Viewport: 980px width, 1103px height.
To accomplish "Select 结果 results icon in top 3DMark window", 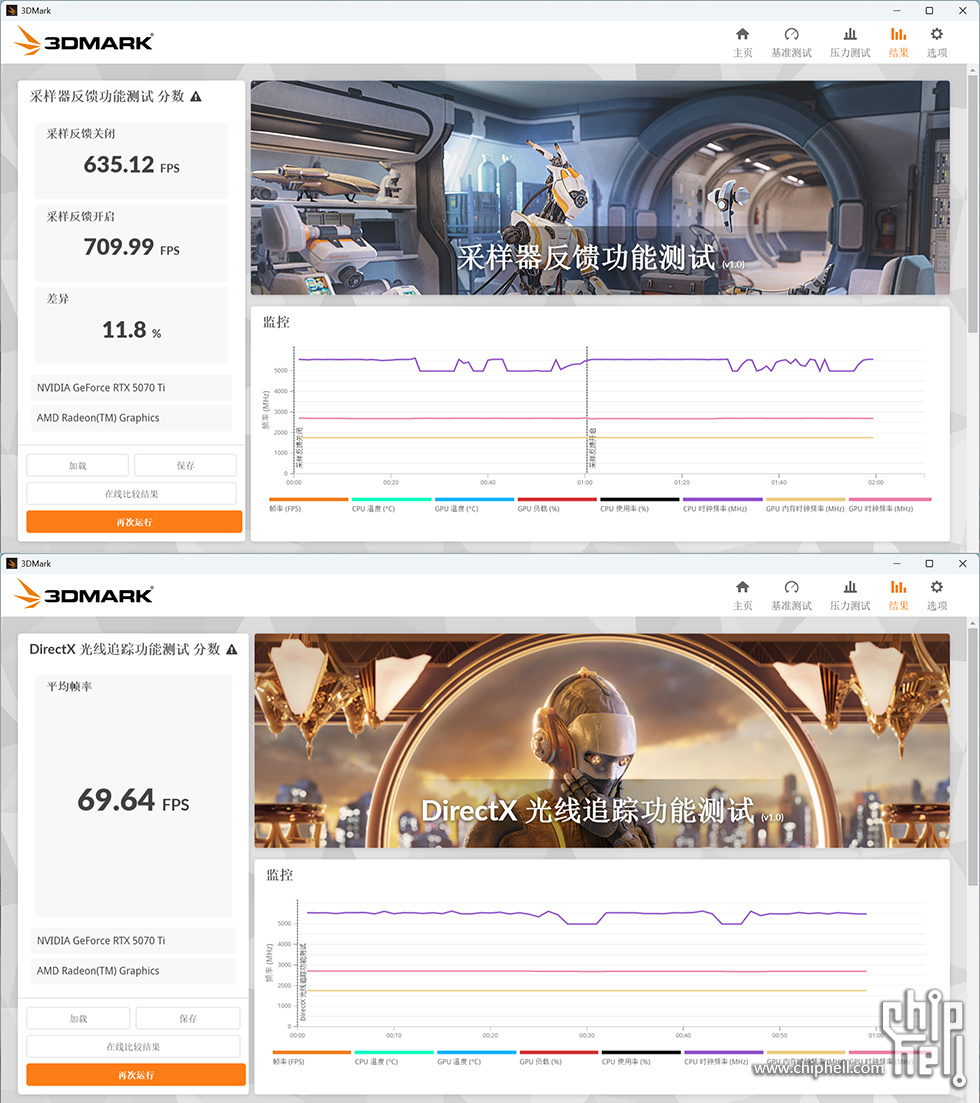I will coord(898,42).
